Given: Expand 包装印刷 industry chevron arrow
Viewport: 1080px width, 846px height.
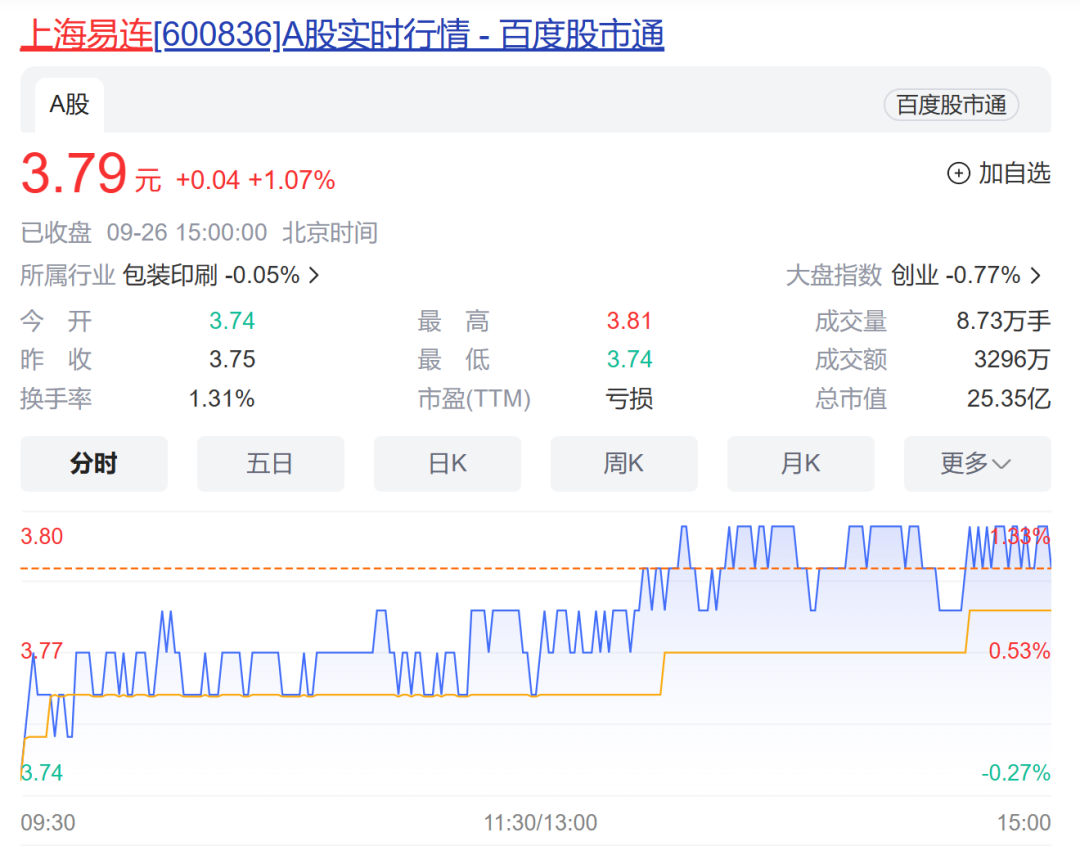Looking at the screenshot, I should click(314, 276).
